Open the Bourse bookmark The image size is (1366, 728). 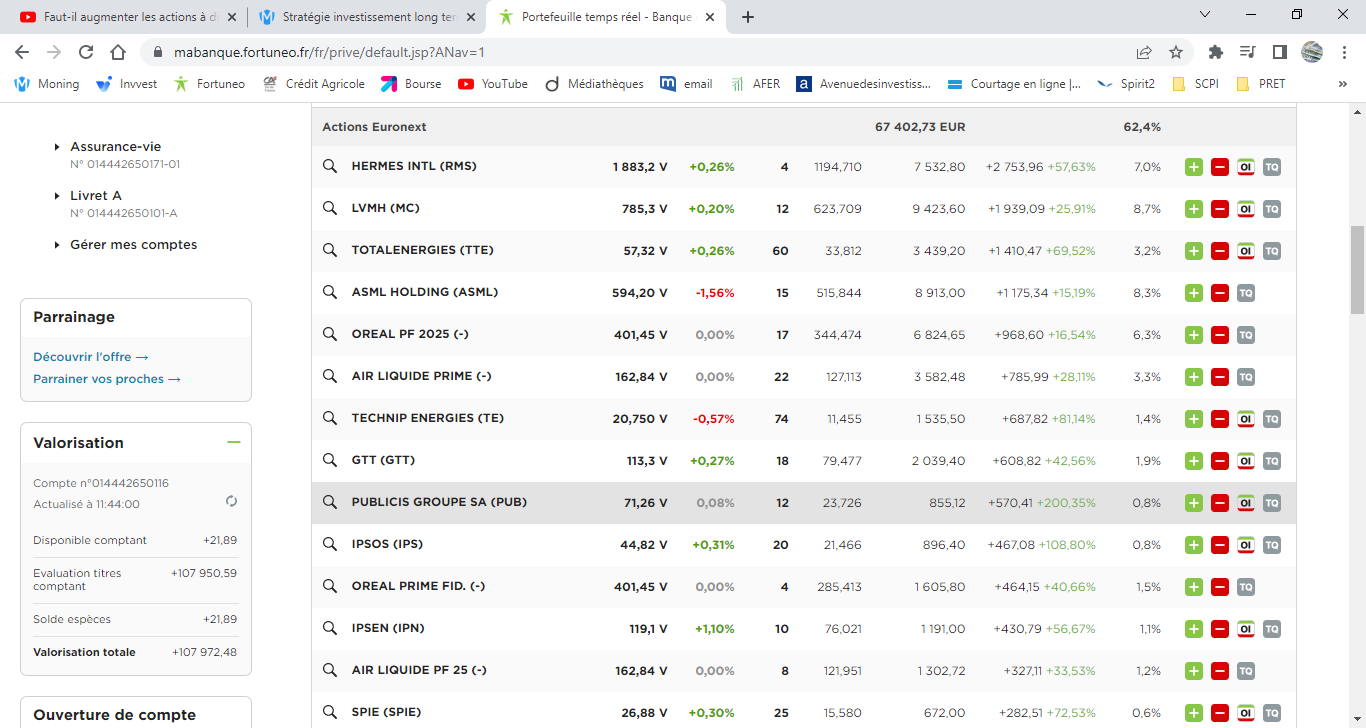(x=411, y=84)
